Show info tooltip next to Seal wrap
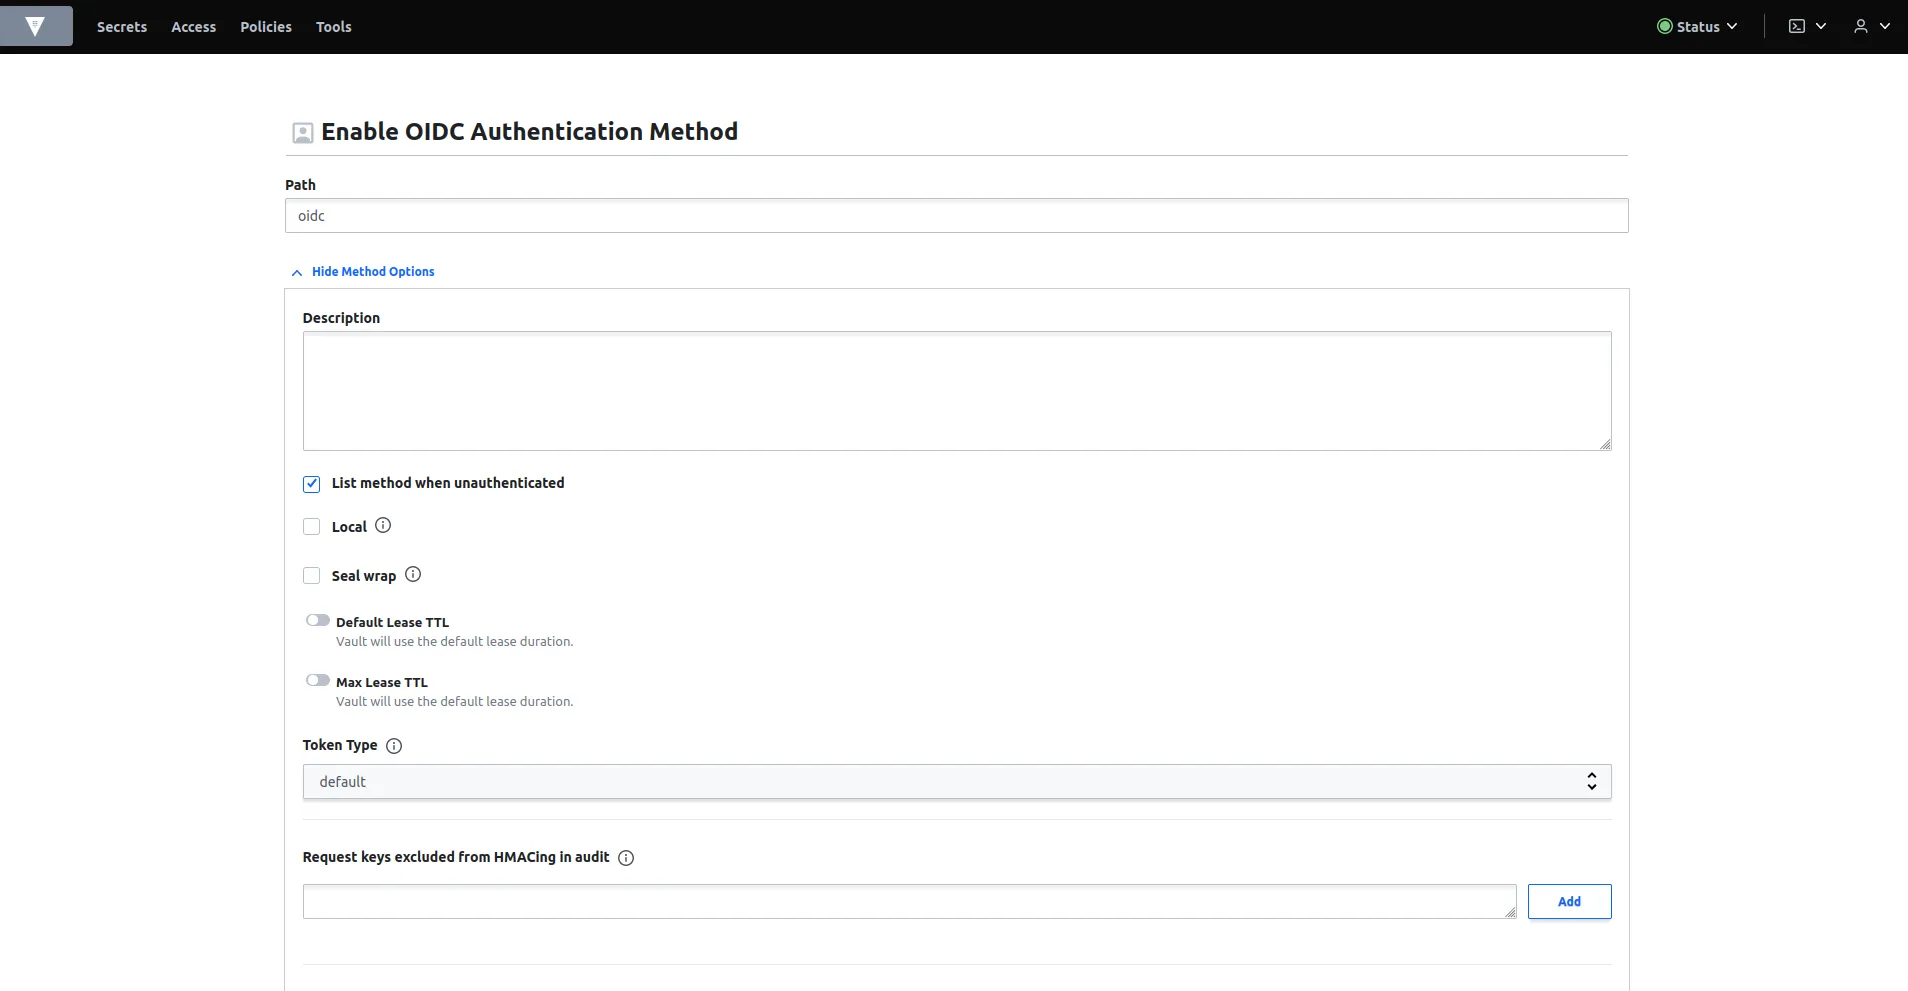Screen dimensions: 1908x991 point(413,574)
